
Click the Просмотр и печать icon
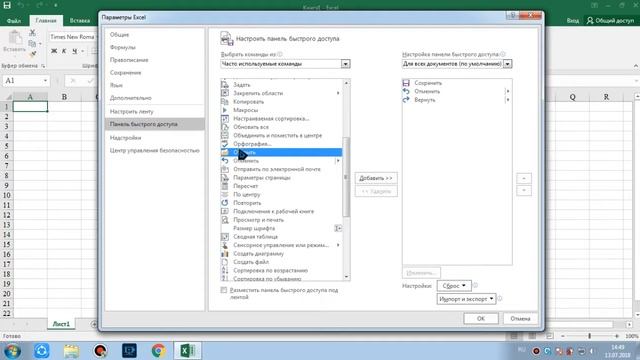[224, 220]
